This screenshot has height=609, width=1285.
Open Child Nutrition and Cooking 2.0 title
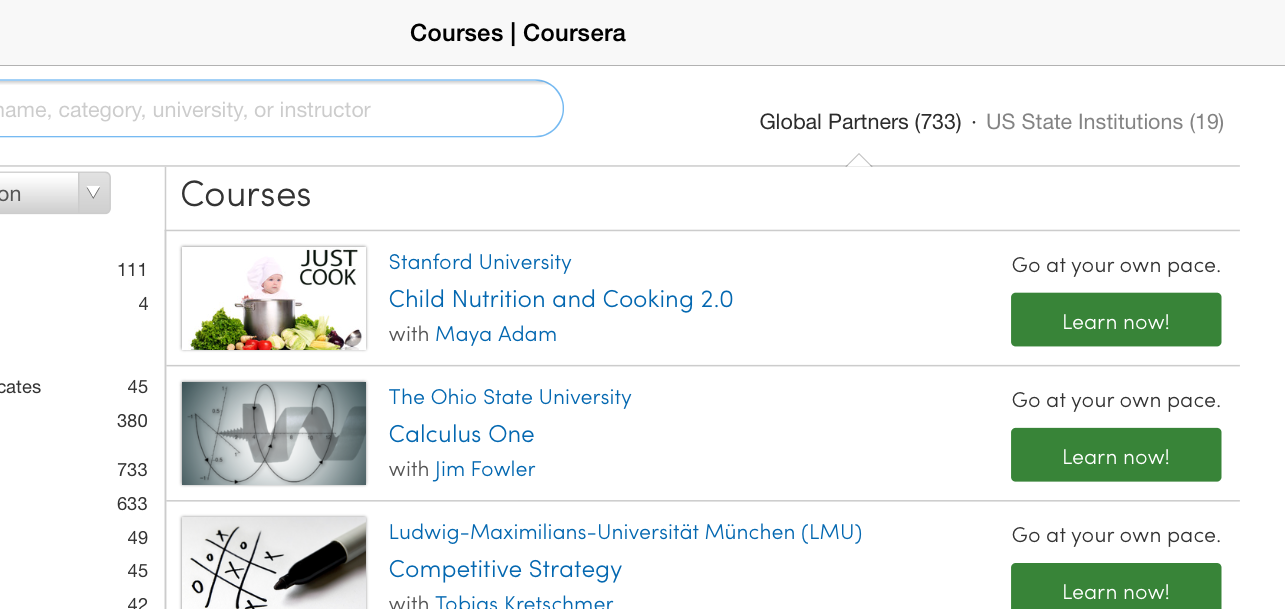pyautogui.click(x=561, y=299)
